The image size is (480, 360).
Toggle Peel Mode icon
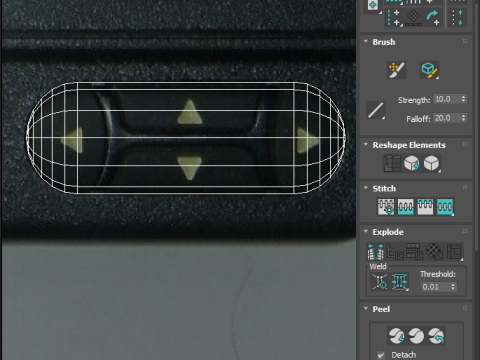coord(416,335)
